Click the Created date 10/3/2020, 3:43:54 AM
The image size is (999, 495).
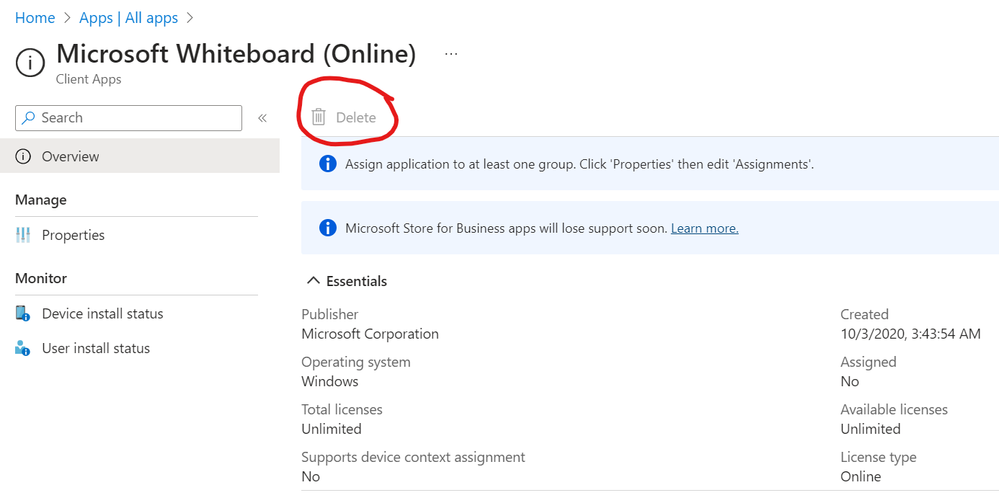coord(910,334)
